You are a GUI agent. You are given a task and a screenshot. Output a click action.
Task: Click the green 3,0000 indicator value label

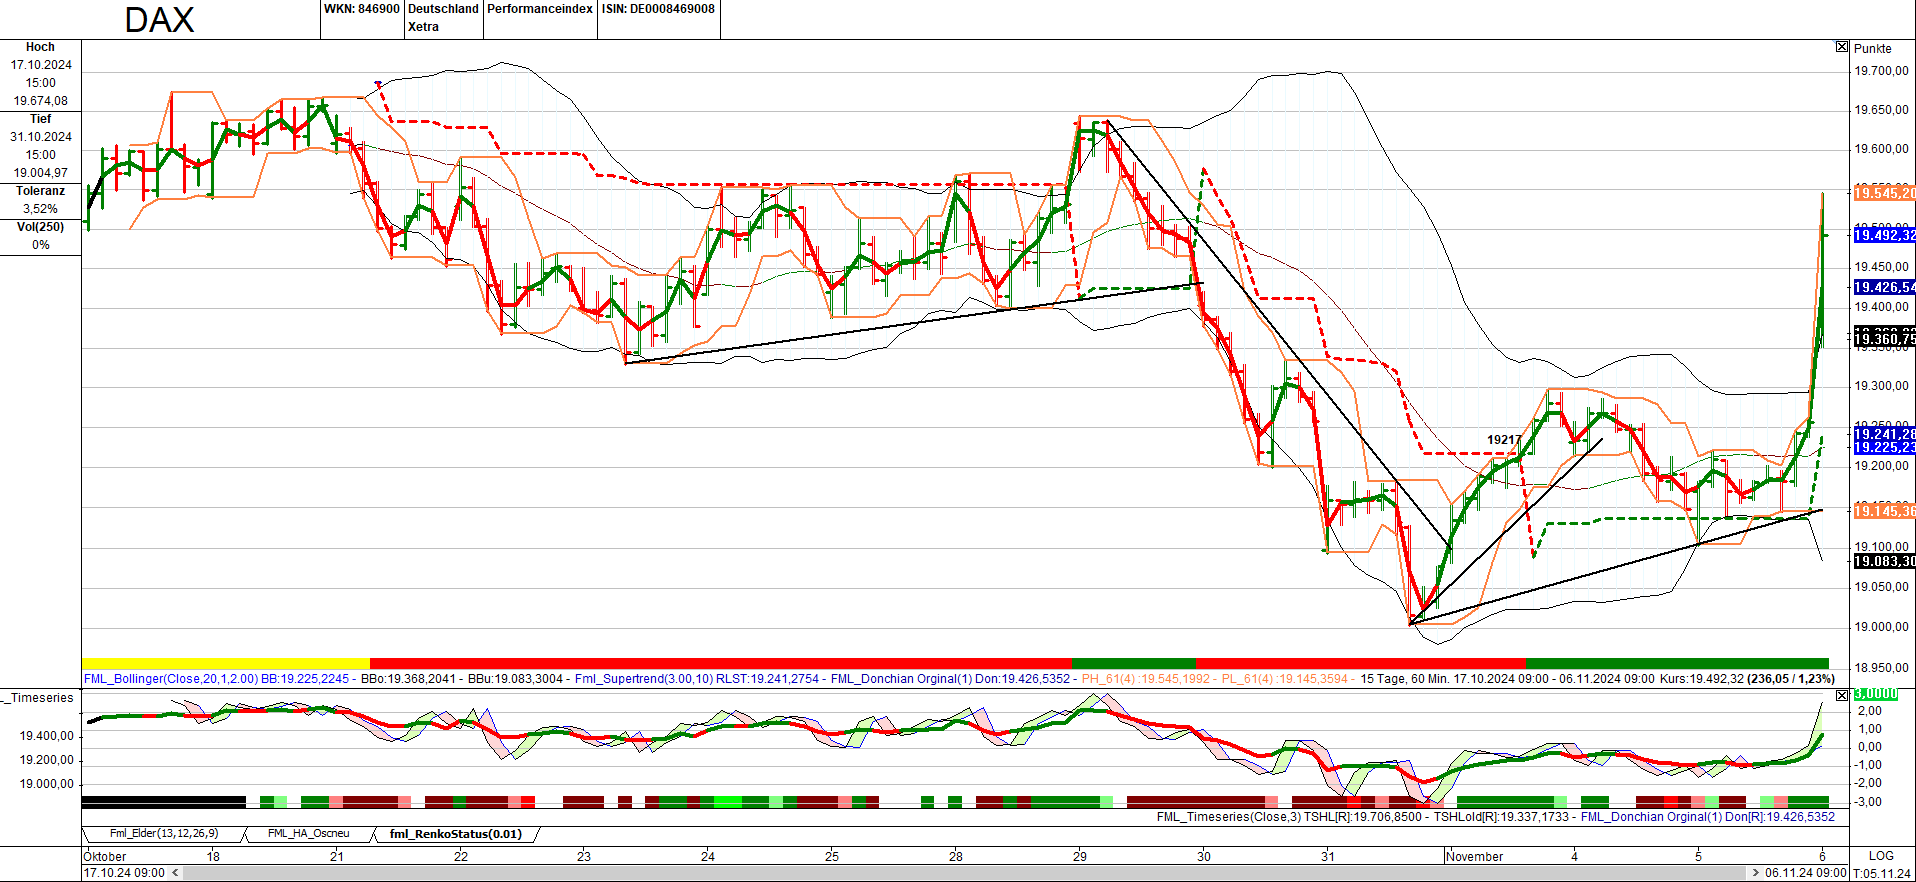point(1875,694)
